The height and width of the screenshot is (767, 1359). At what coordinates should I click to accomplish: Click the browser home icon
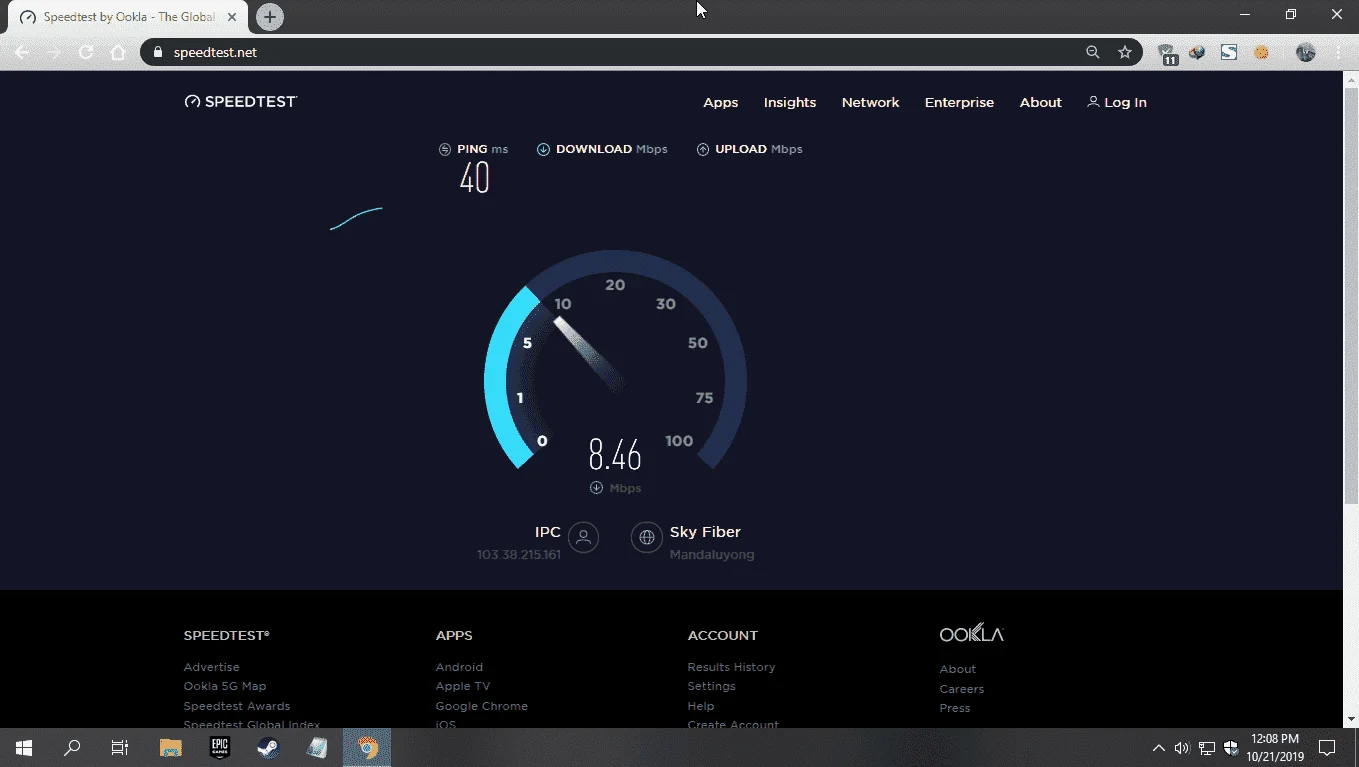coord(118,52)
